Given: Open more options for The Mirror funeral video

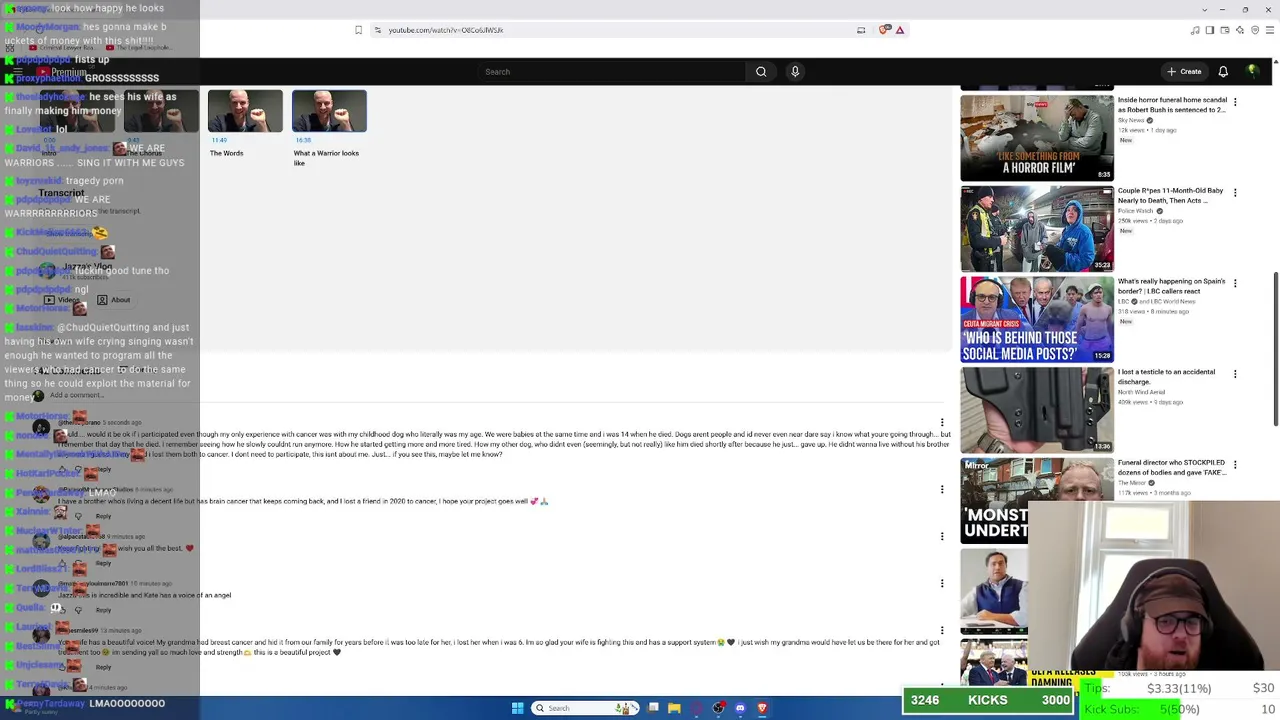Looking at the screenshot, I should (x=1235, y=465).
